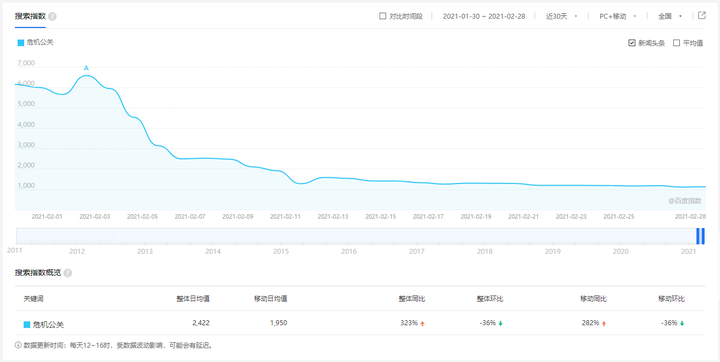Uncheck the 新闻头条 checkbox
The image size is (720, 362).
[632, 43]
